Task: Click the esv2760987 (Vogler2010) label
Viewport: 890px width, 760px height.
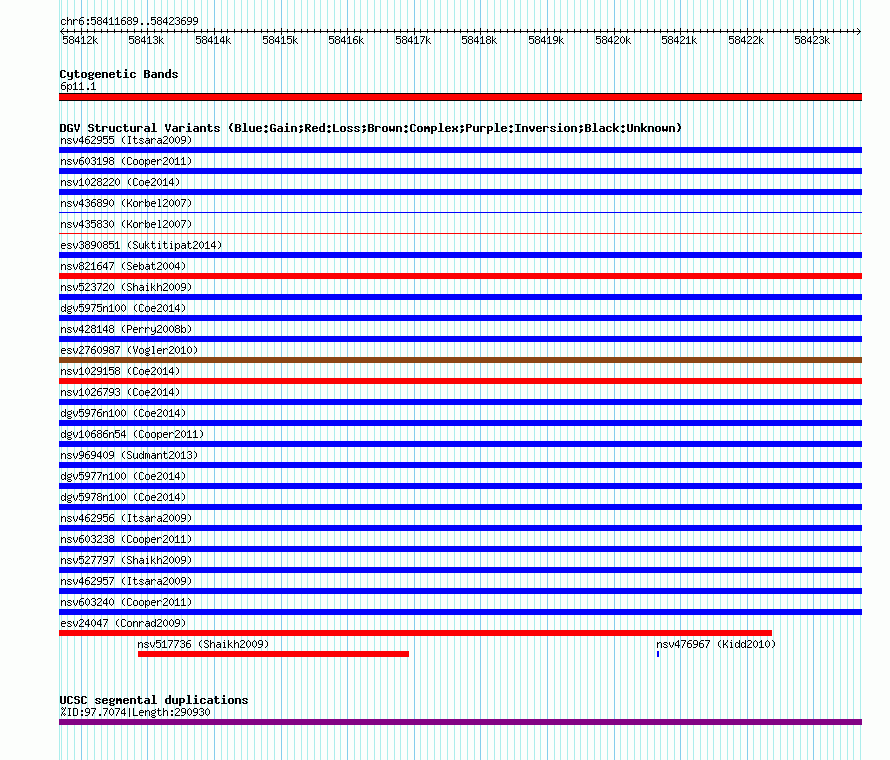Action: [x=129, y=350]
